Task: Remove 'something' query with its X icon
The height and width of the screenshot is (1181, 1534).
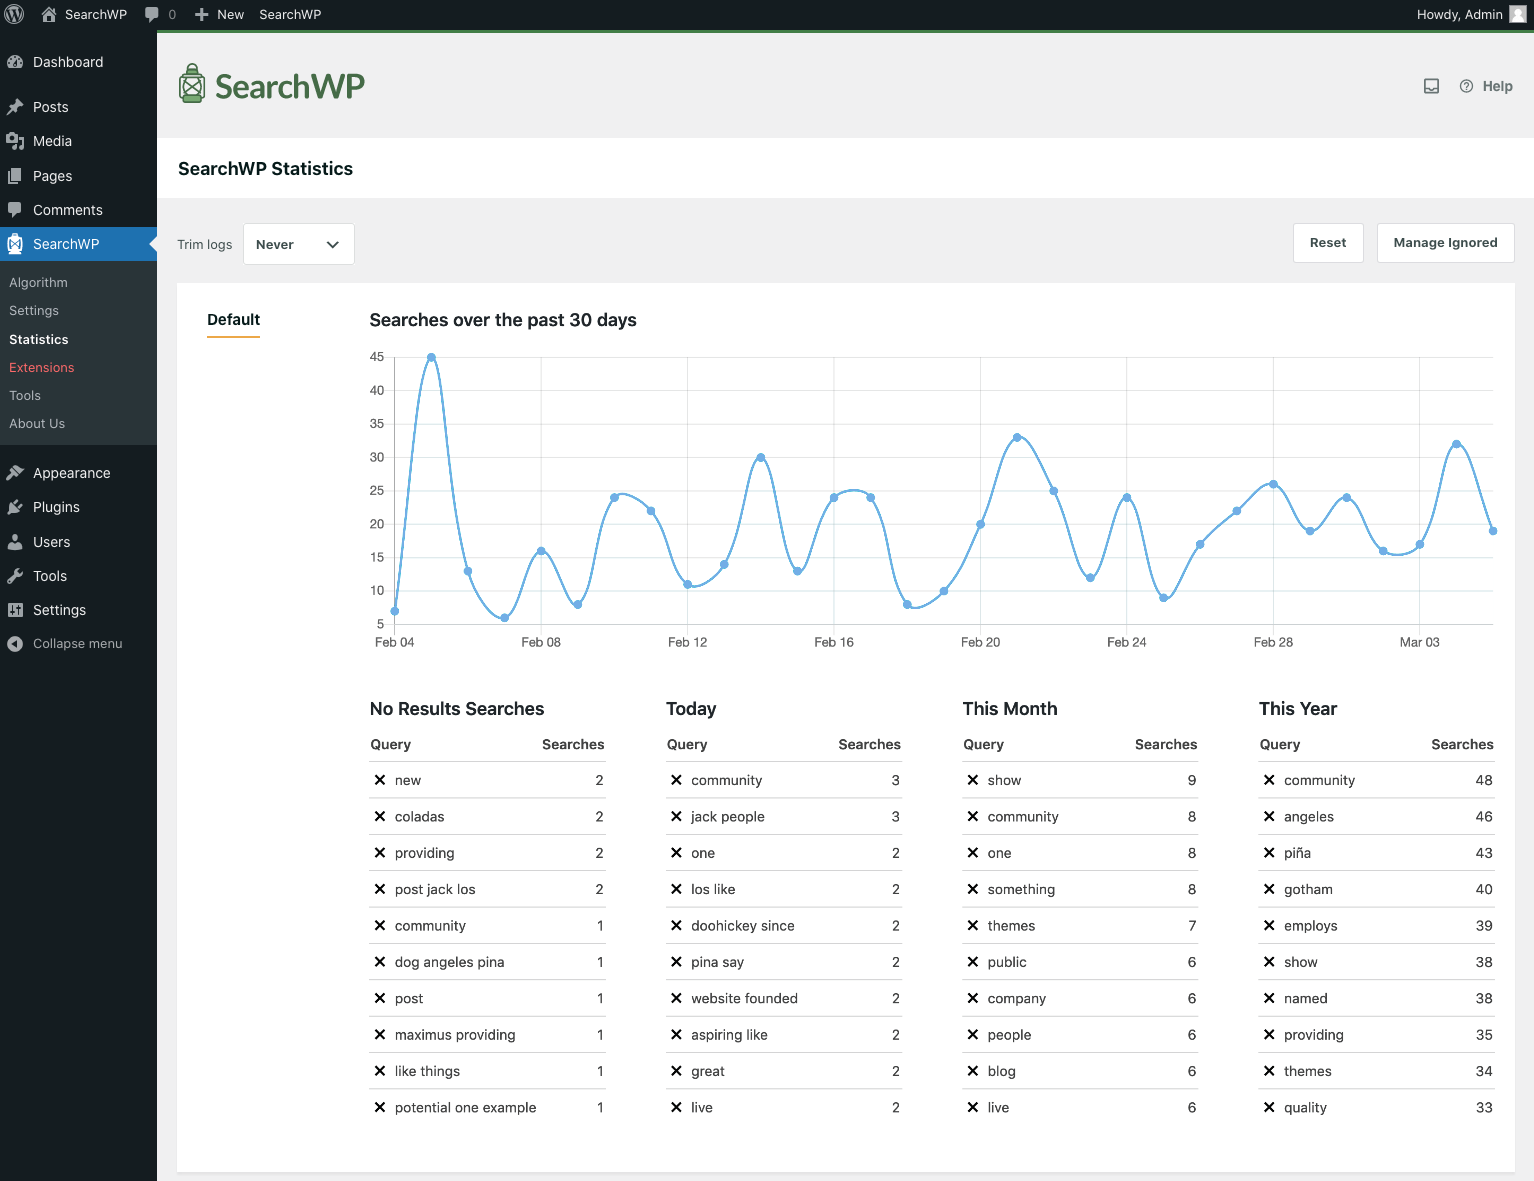Action: coord(973,889)
